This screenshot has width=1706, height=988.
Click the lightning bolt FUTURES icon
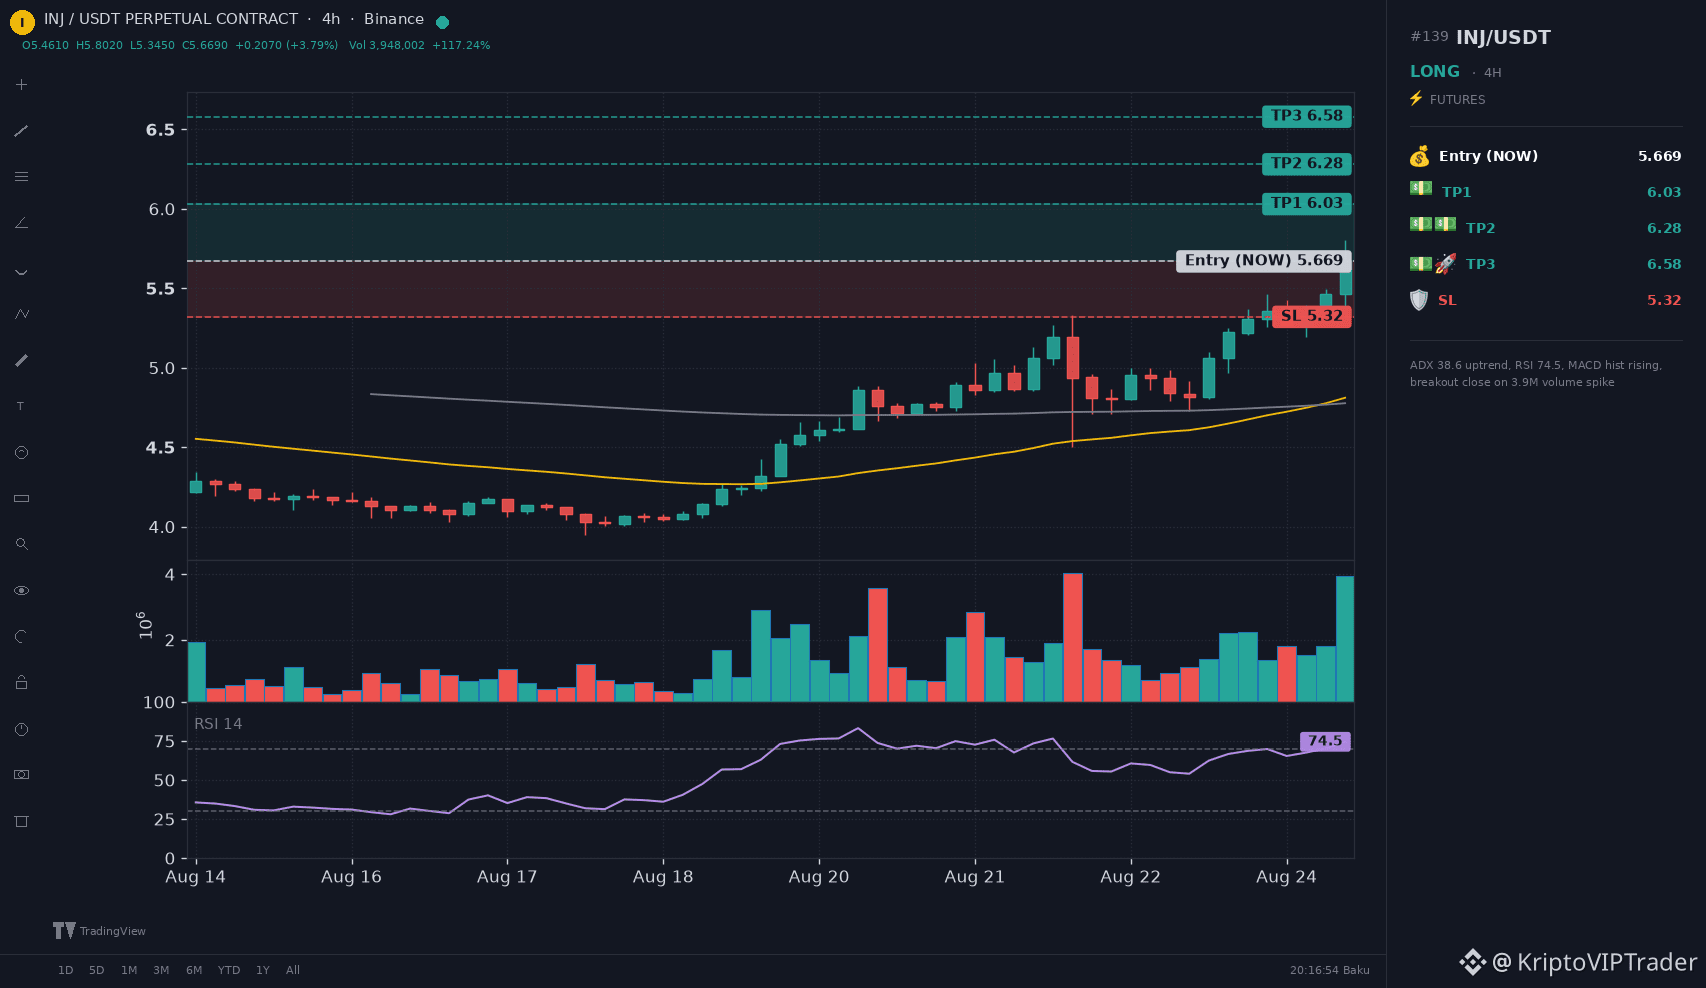(x=1416, y=98)
